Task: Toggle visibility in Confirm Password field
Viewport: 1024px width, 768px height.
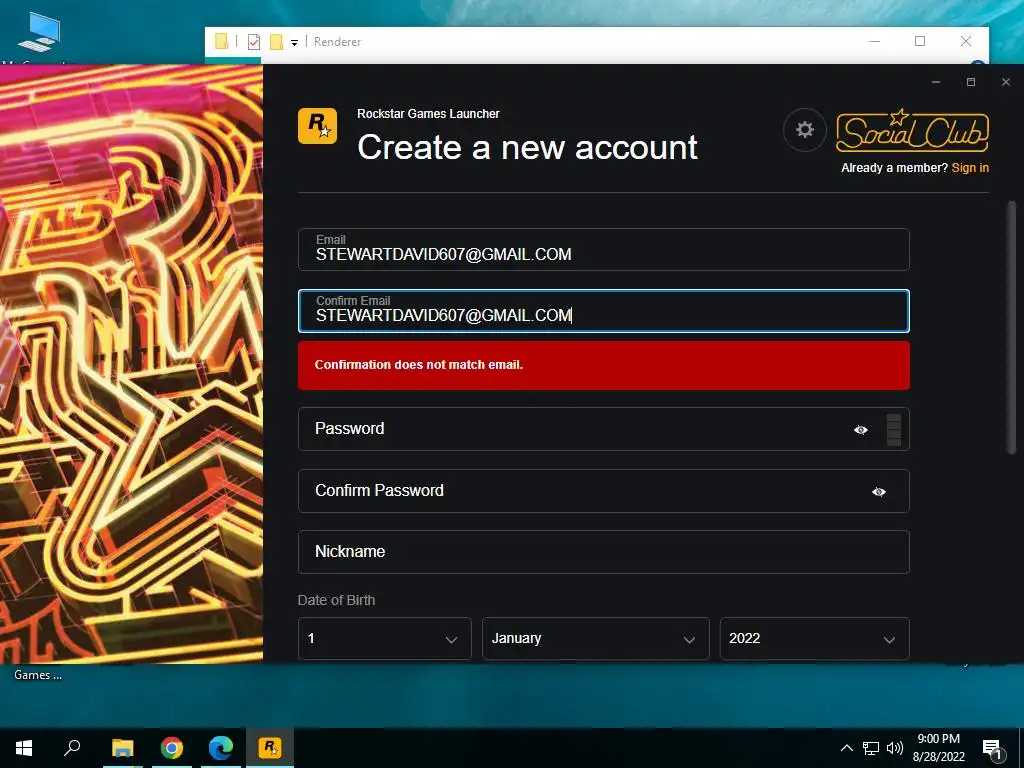Action: coord(878,492)
